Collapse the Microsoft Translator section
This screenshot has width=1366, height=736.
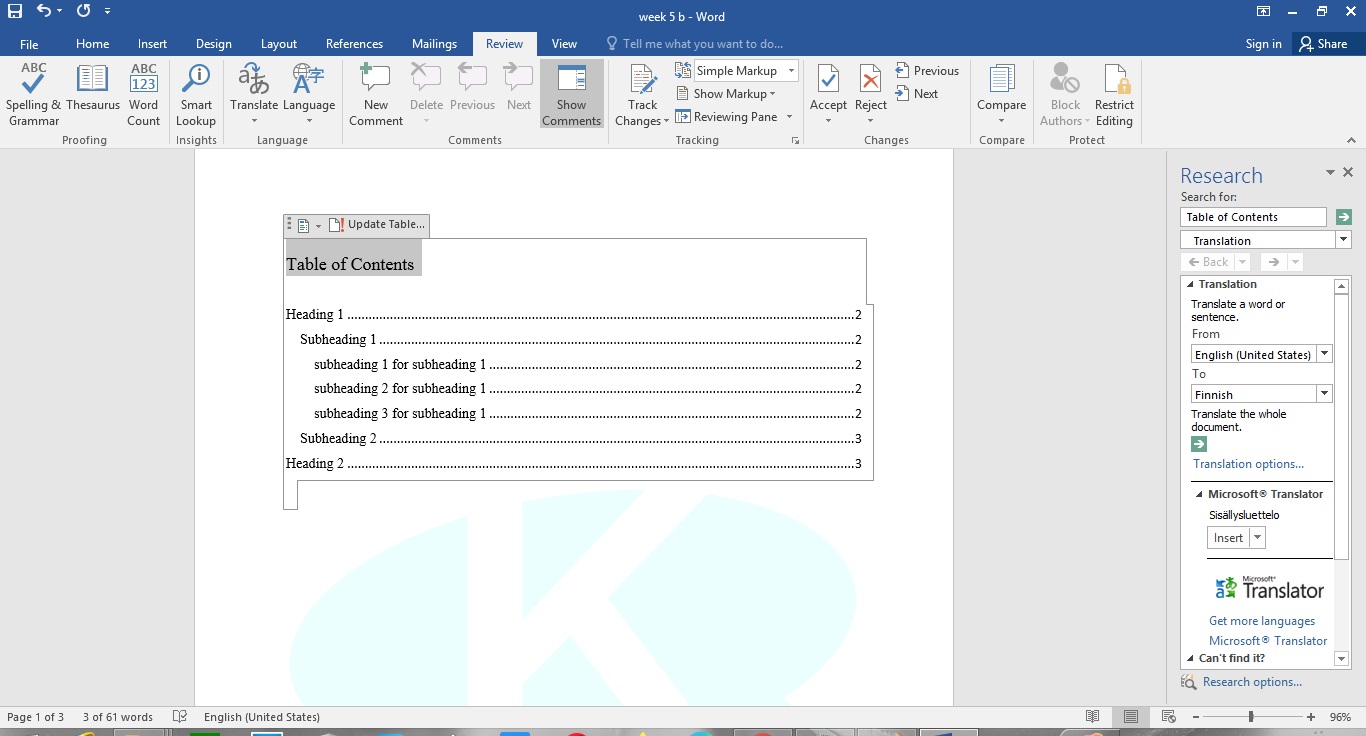pyautogui.click(x=1199, y=494)
